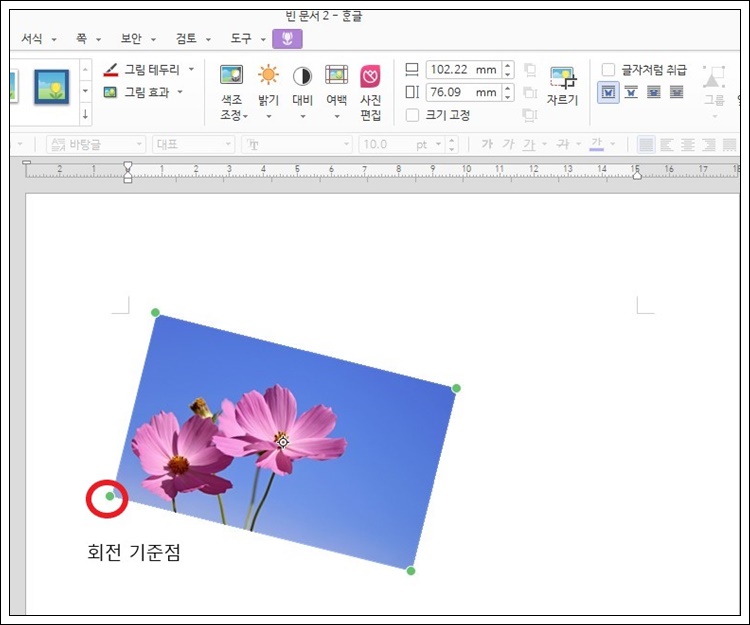The height and width of the screenshot is (625, 750).
Task: Click the underline 가 icon
Action: (x=529, y=144)
